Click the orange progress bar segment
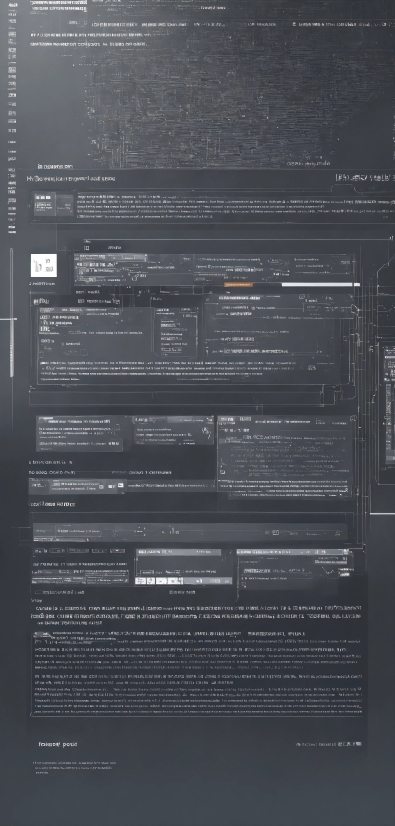This screenshot has height=826, width=395. point(238,284)
